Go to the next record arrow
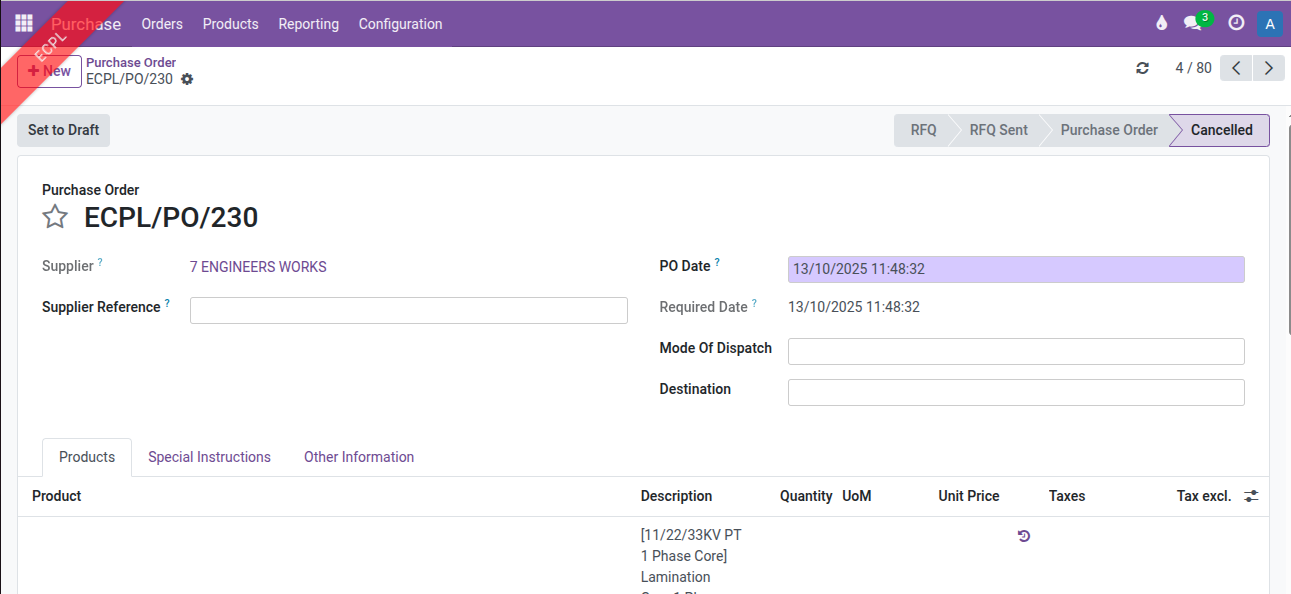Viewport: 1291px width, 594px height. 1268,68
